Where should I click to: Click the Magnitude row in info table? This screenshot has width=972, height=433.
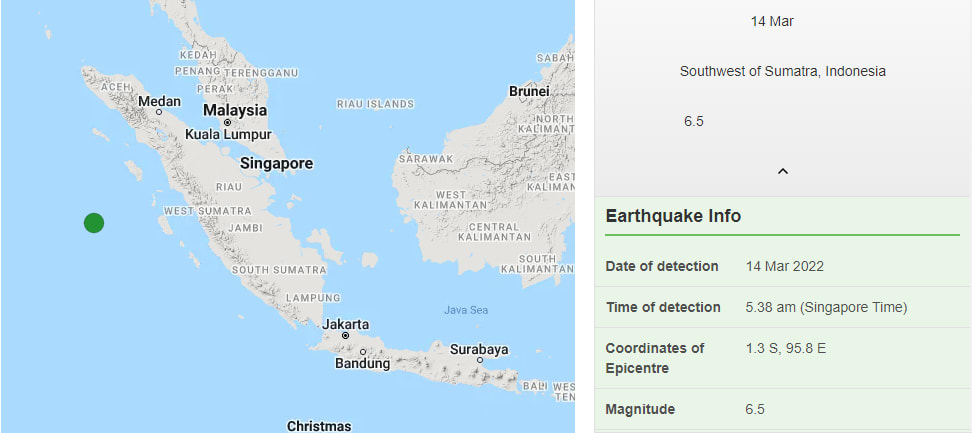click(x=783, y=409)
